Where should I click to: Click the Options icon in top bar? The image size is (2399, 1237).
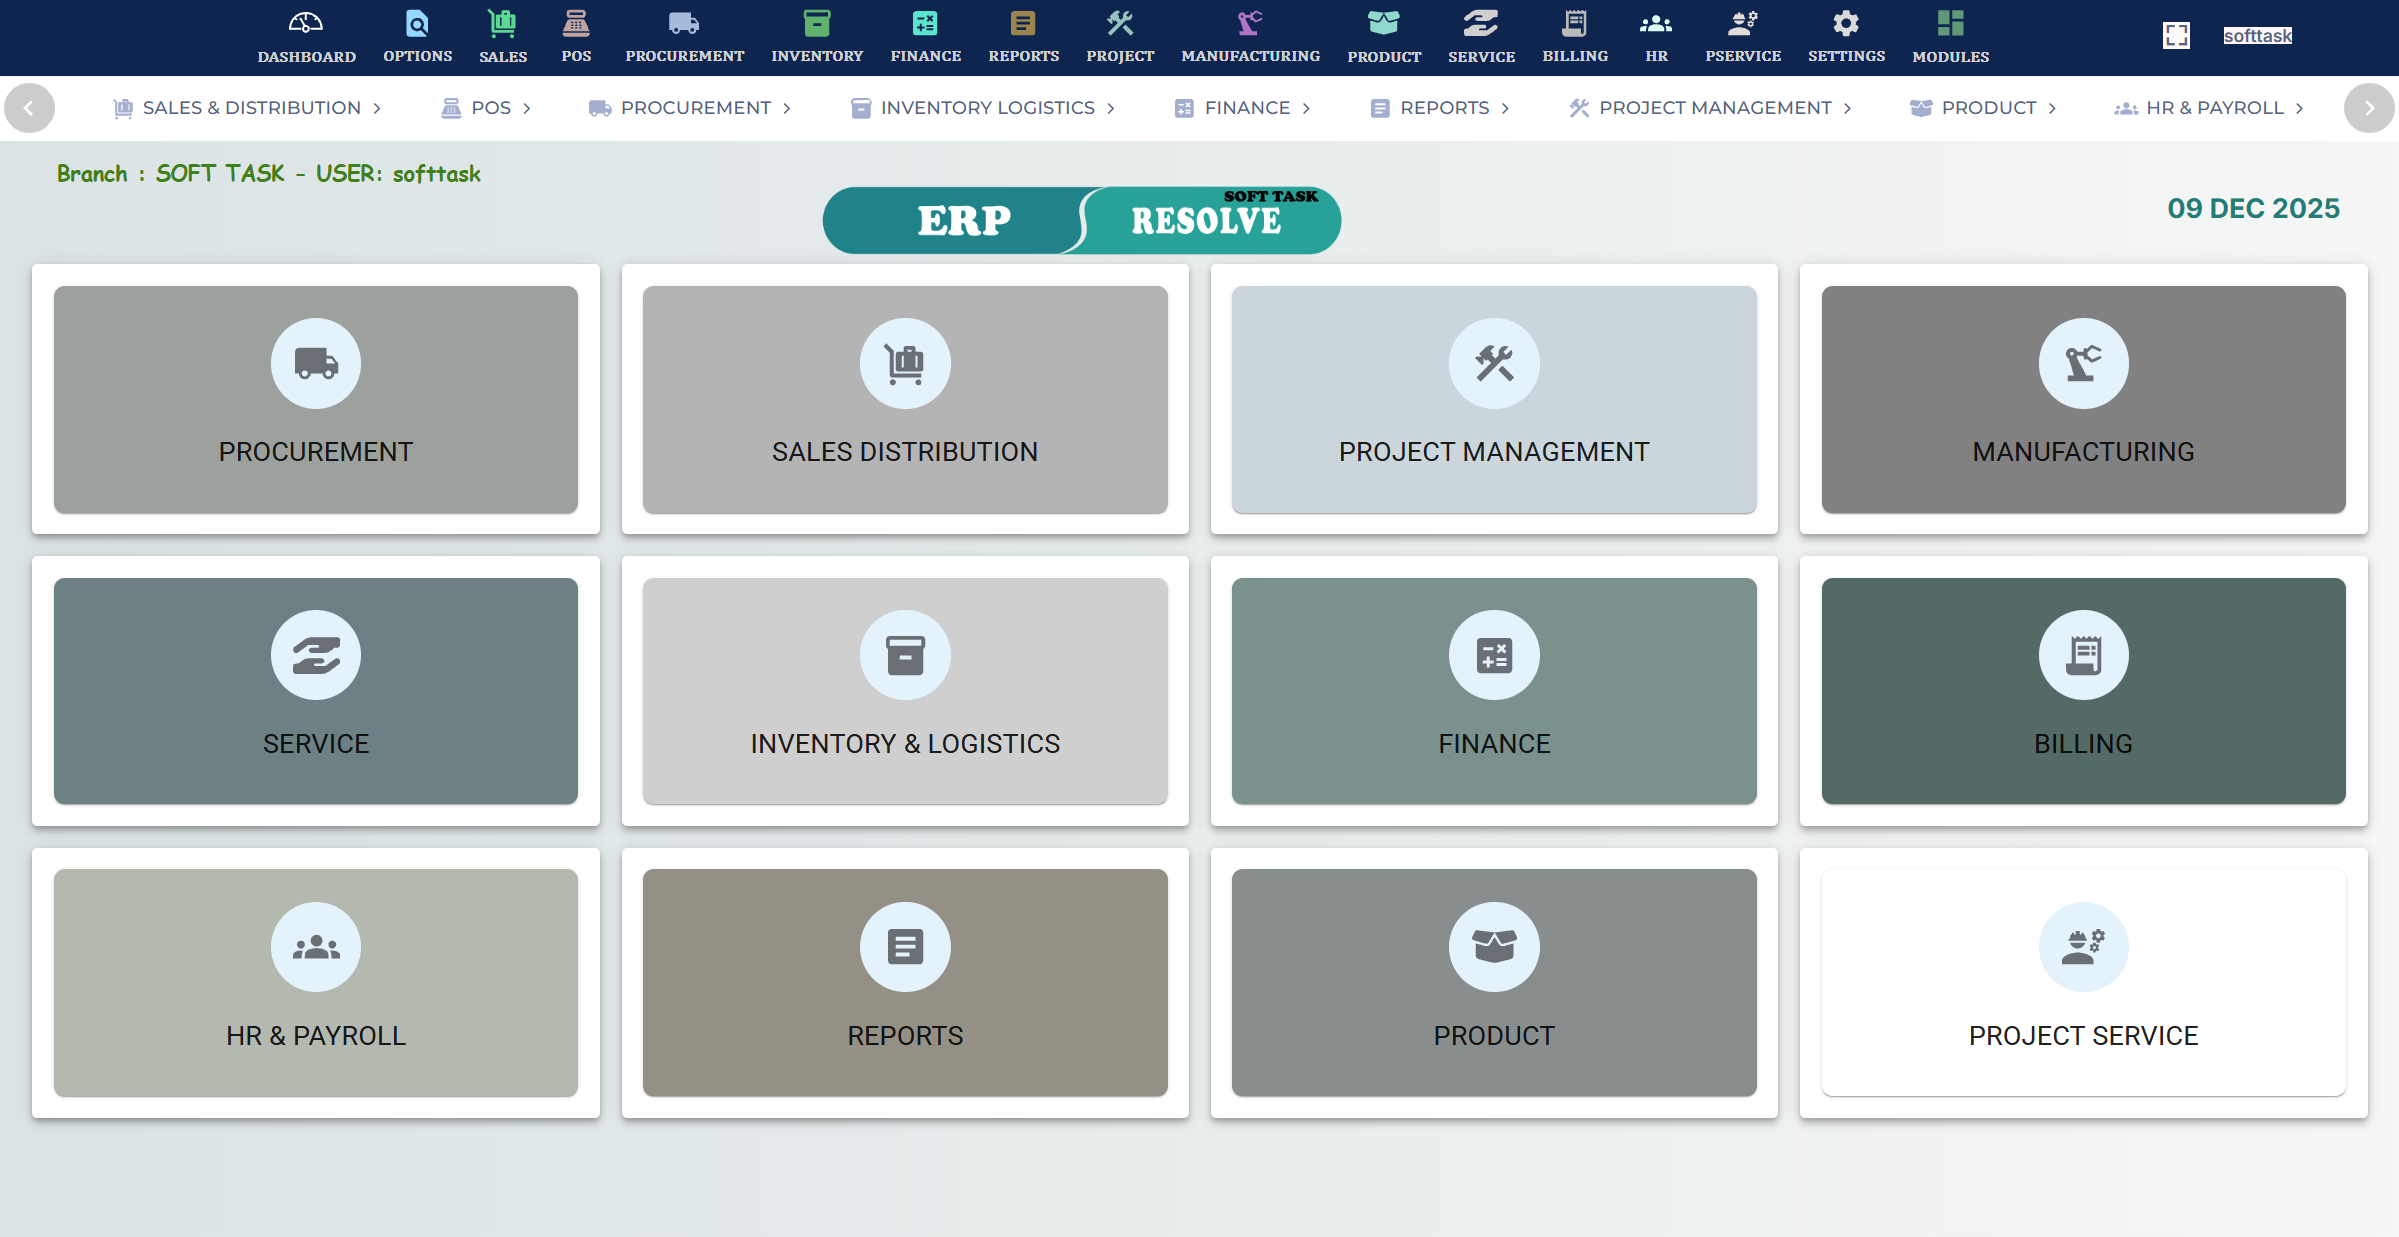coord(417,23)
